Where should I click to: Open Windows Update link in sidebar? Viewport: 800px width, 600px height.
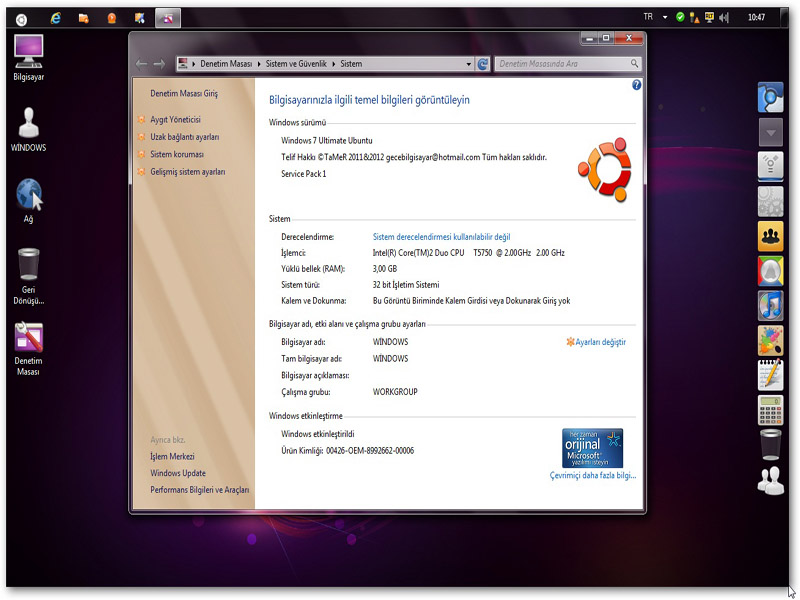tap(178, 473)
